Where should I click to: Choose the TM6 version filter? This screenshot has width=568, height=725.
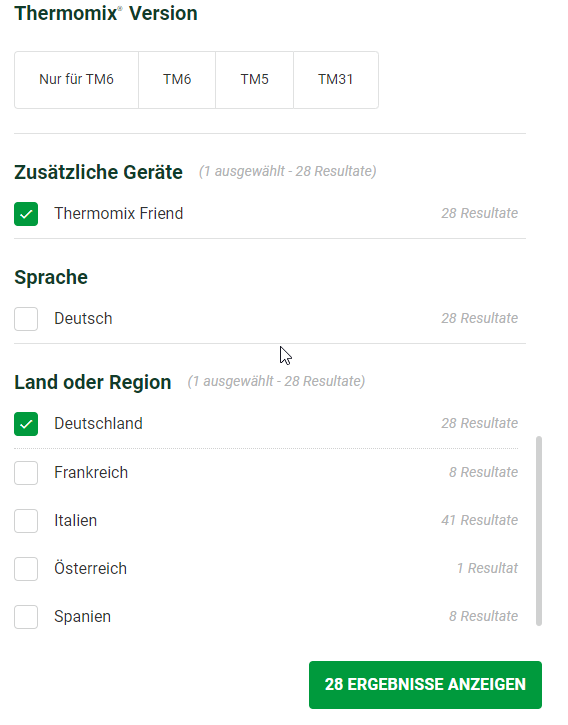click(x=177, y=80)
